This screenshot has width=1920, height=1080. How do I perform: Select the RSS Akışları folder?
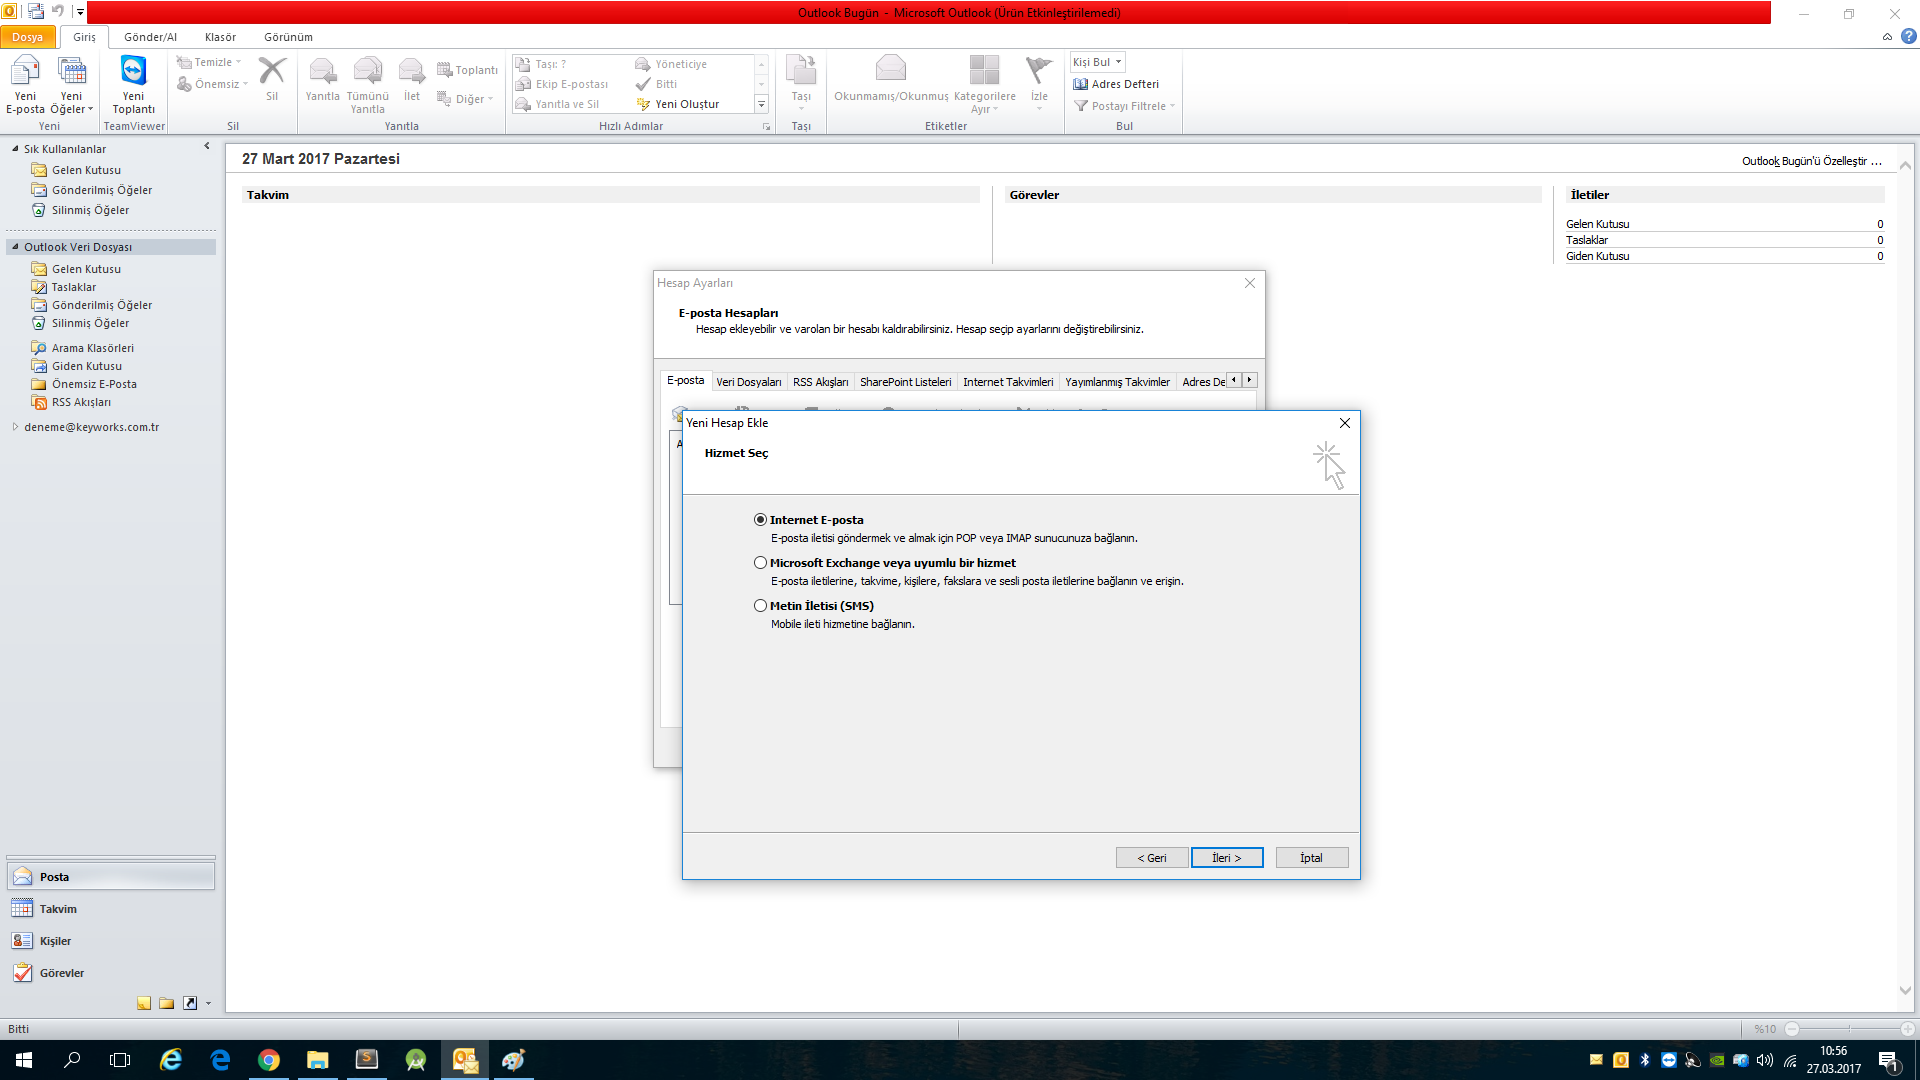click(x=81, y=402)
